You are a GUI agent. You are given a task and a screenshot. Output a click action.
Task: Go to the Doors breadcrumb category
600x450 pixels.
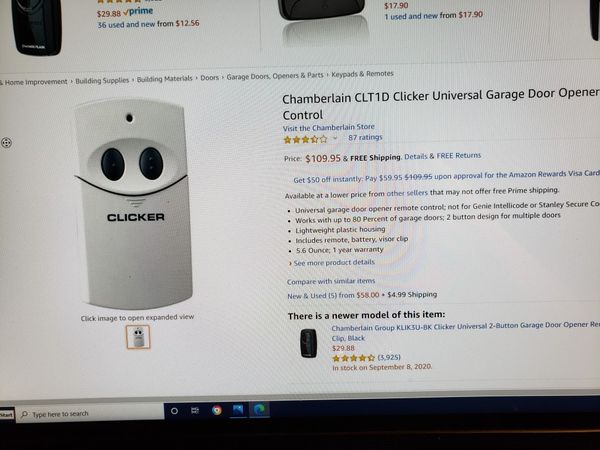coord(210,78)
